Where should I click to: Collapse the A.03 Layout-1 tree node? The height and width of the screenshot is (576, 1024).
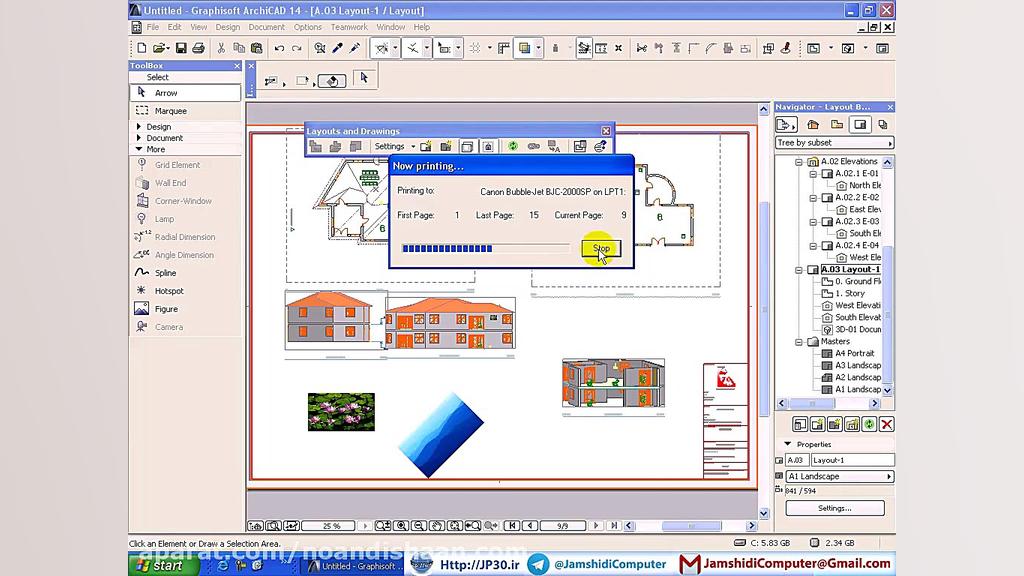[x=799, y=270]
